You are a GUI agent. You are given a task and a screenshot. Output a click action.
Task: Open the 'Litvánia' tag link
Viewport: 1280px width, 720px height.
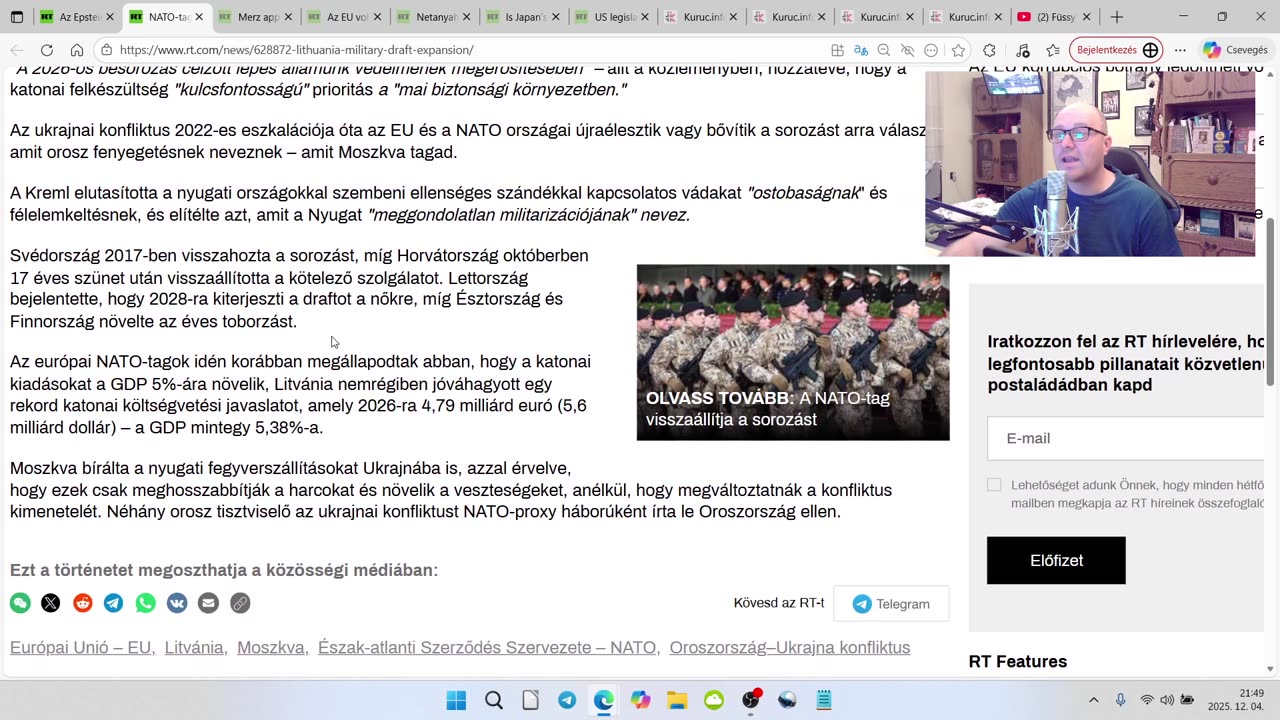coord(196,648)
